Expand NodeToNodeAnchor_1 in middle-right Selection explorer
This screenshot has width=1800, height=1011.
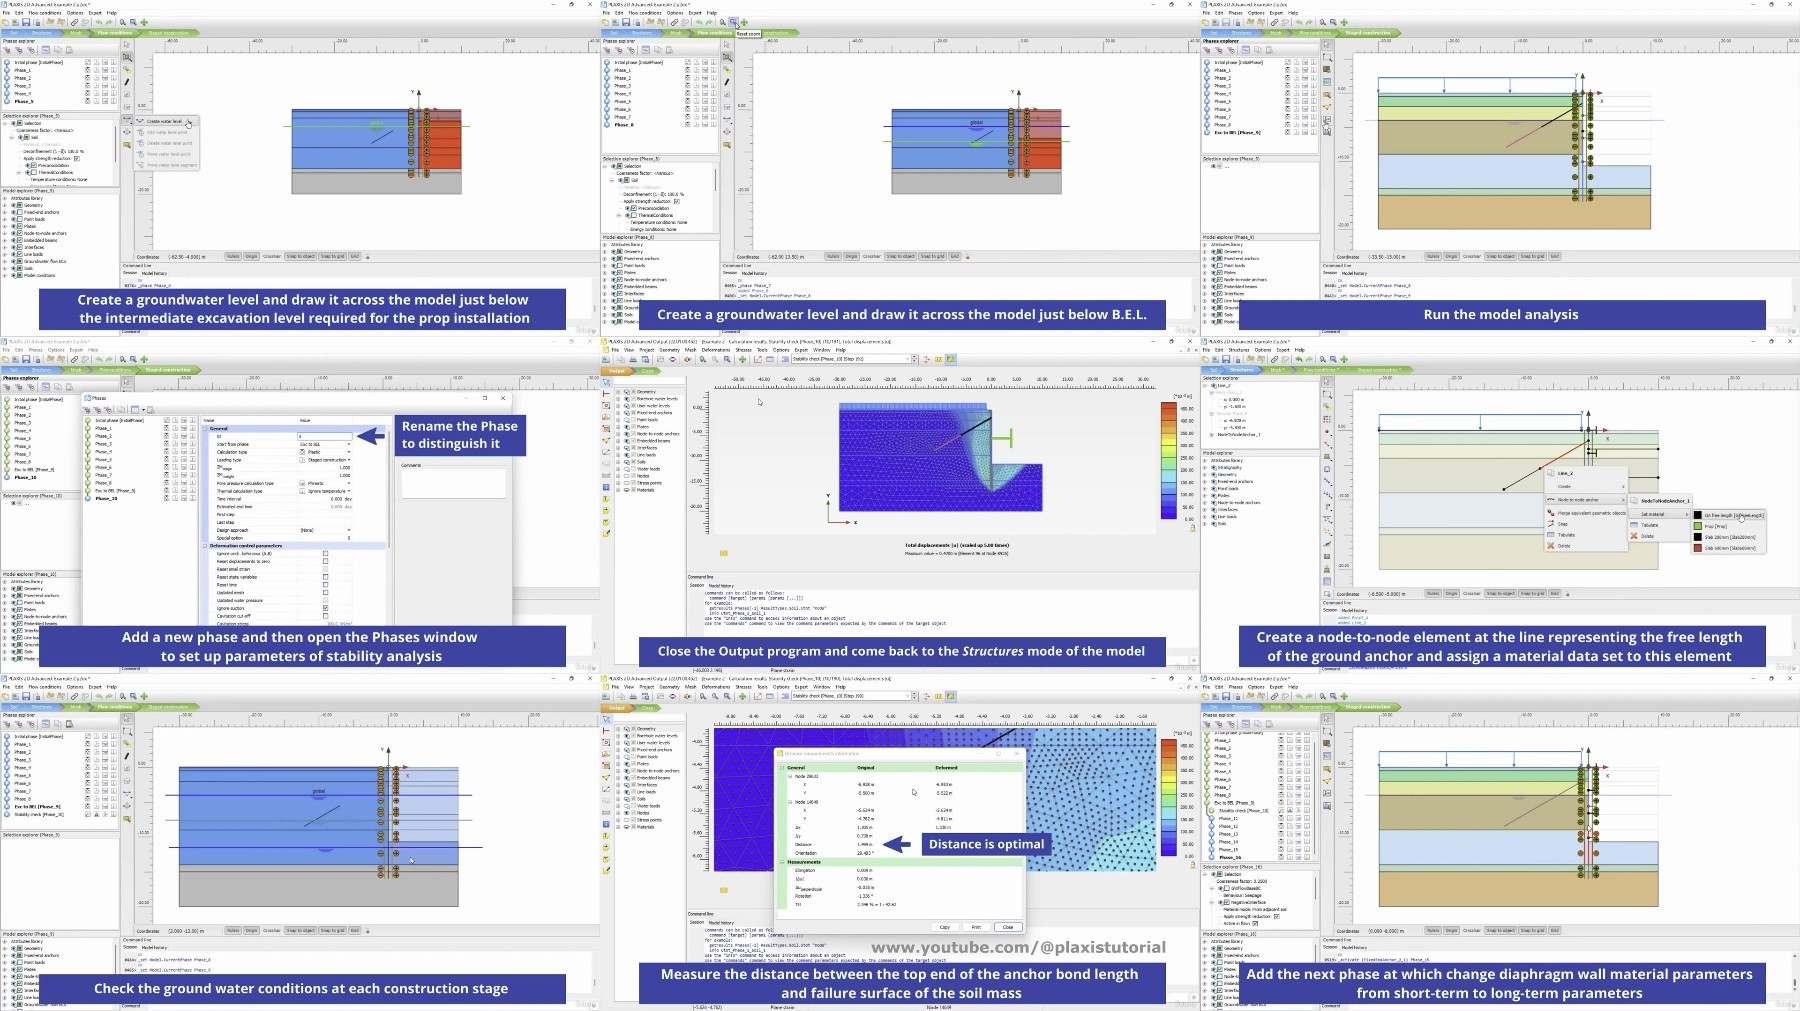click(x=1212, y=435)
